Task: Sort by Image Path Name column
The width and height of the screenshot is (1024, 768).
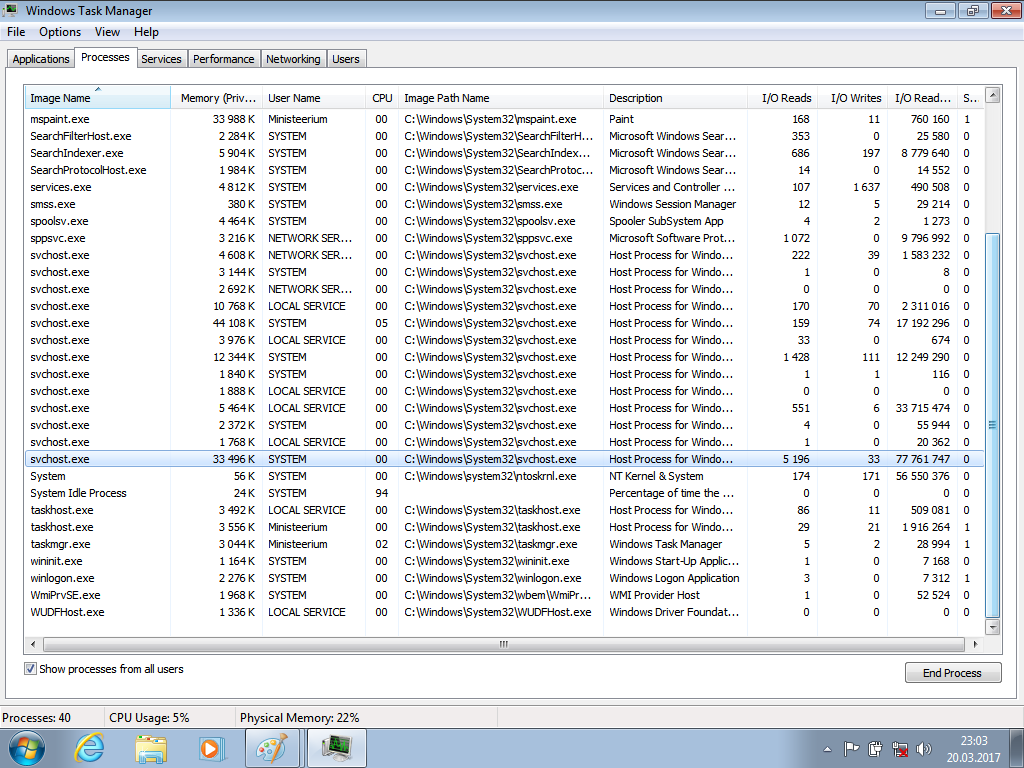Action: click(501, 98)
